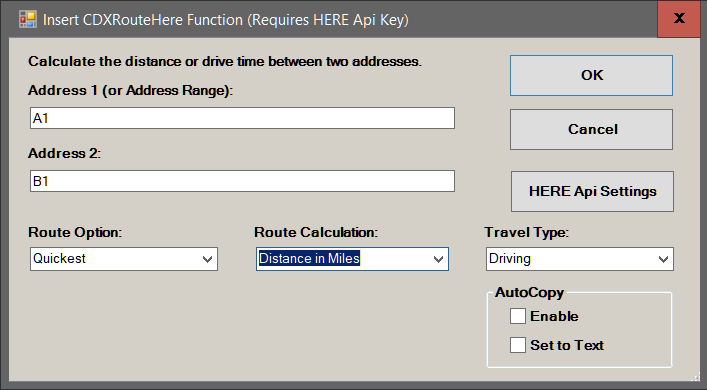Viewport: 707px width, 390px height.
Task: Confirm the dialog with the OK button
Action: point(592,75)
